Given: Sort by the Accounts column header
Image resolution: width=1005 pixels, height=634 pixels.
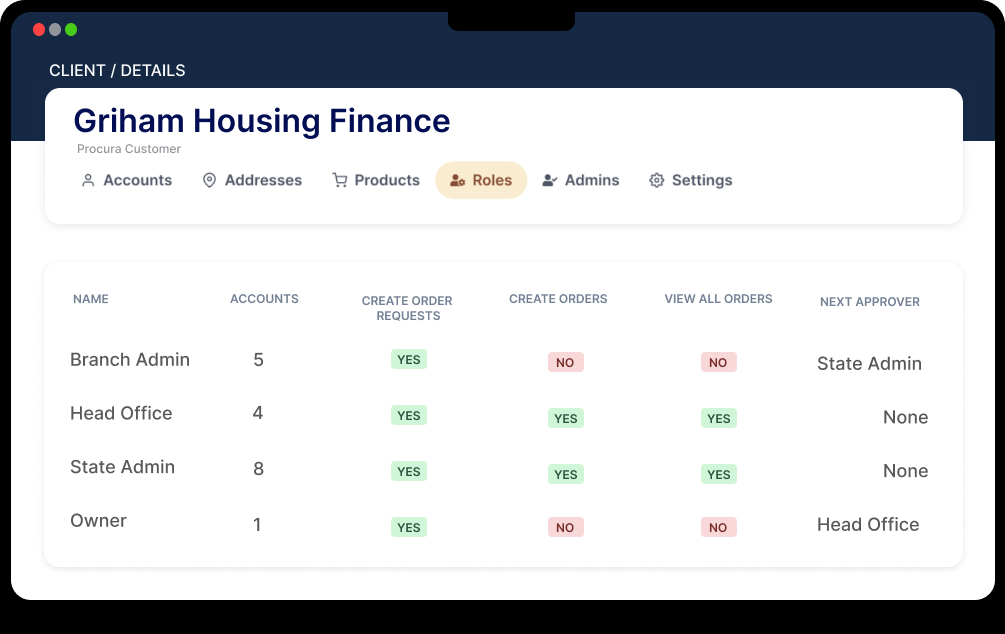Looking at the screenshot, I should pyautogui.click(x=264, y=299).
